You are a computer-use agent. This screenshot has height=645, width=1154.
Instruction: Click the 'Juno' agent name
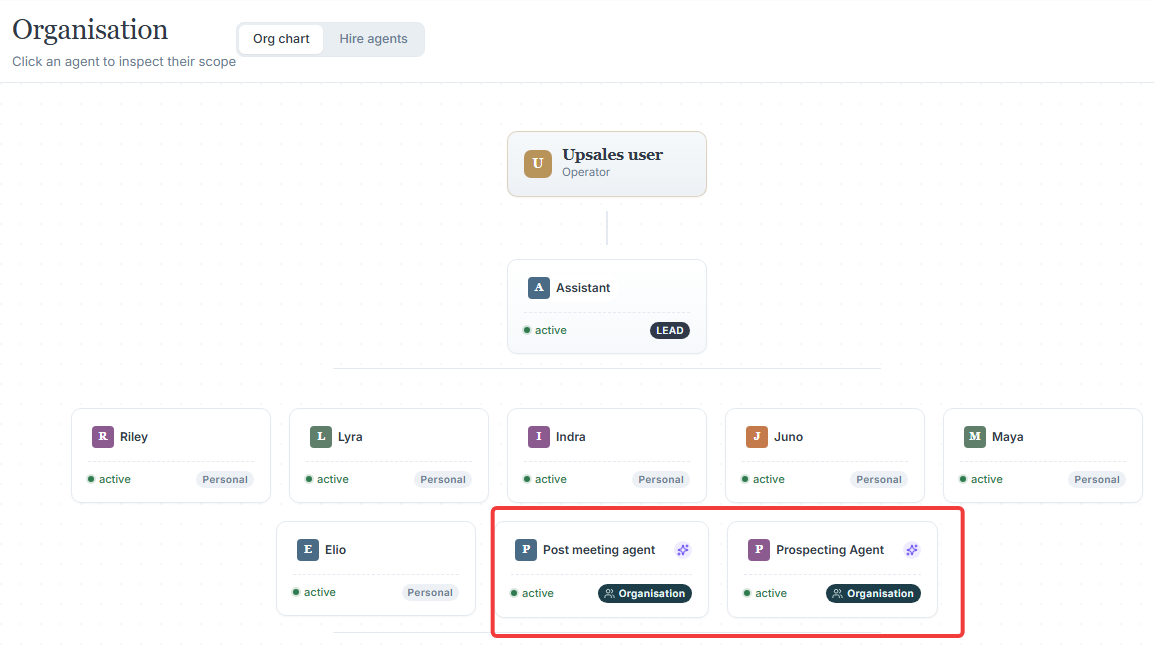788,437
